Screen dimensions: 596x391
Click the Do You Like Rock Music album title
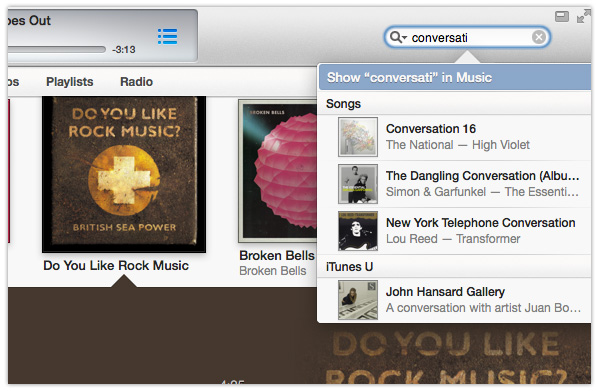(116, 265)
